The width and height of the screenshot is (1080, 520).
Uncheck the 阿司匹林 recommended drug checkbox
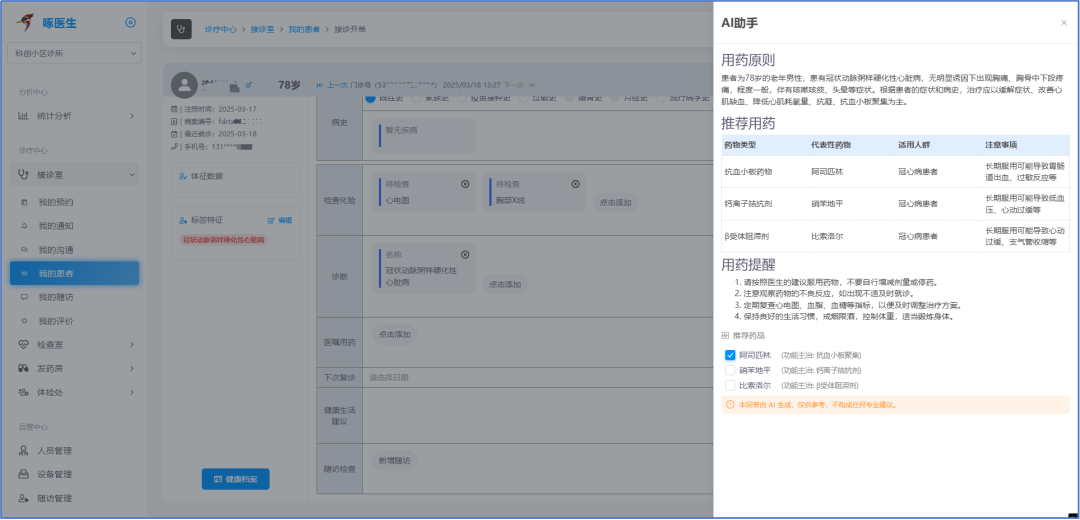point(730,355)
